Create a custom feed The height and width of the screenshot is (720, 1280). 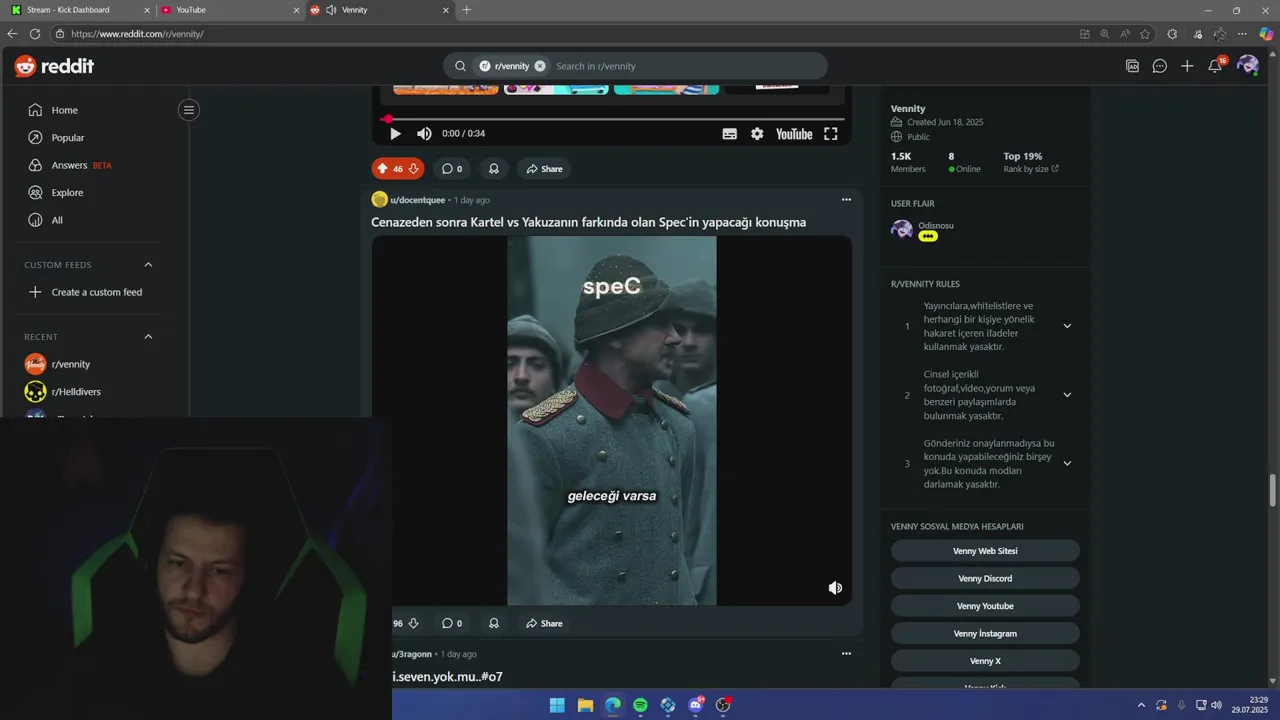coord(96,292)
